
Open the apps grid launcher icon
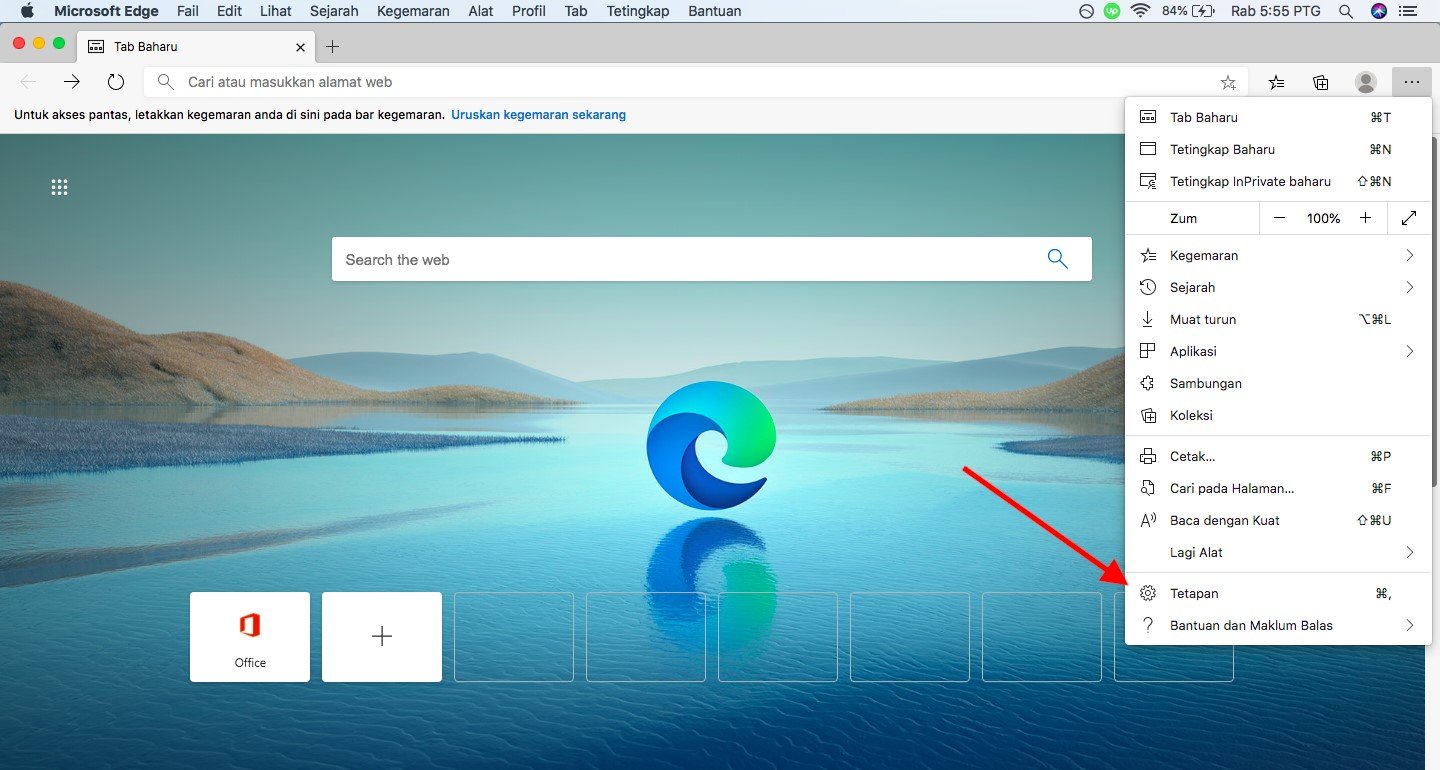[60, 187]
